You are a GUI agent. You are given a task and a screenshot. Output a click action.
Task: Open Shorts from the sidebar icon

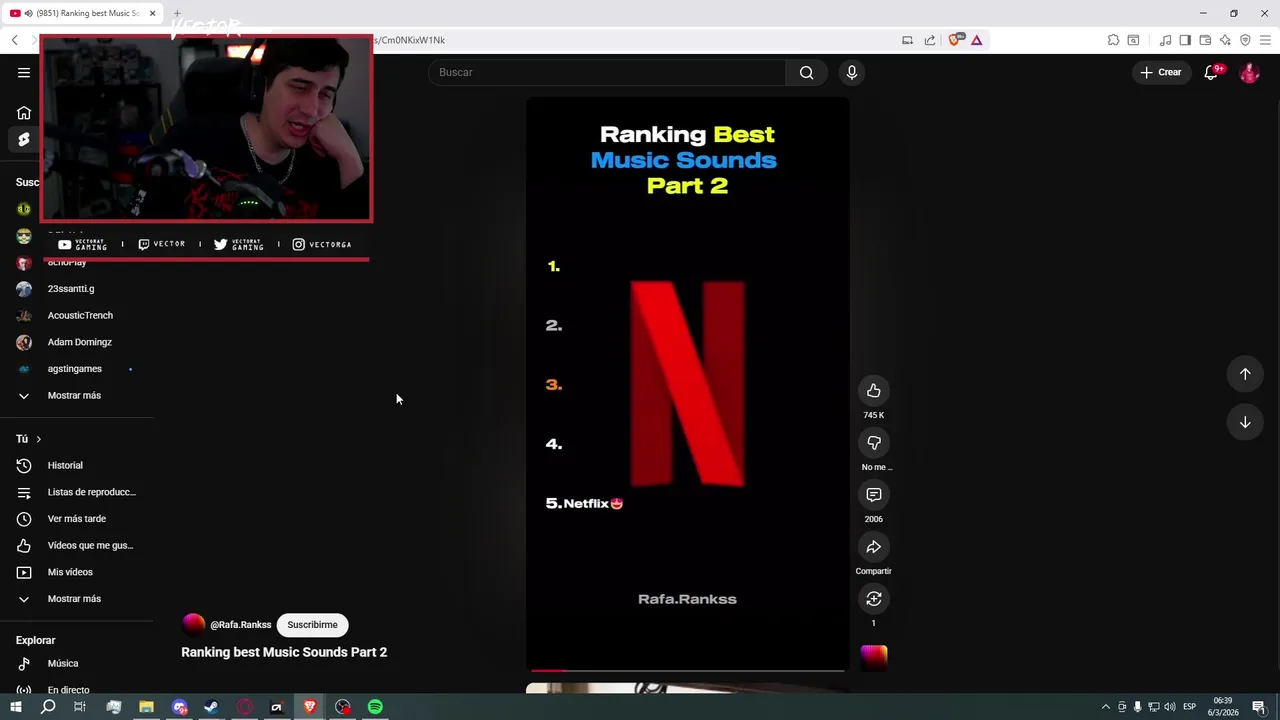[24, 139]
